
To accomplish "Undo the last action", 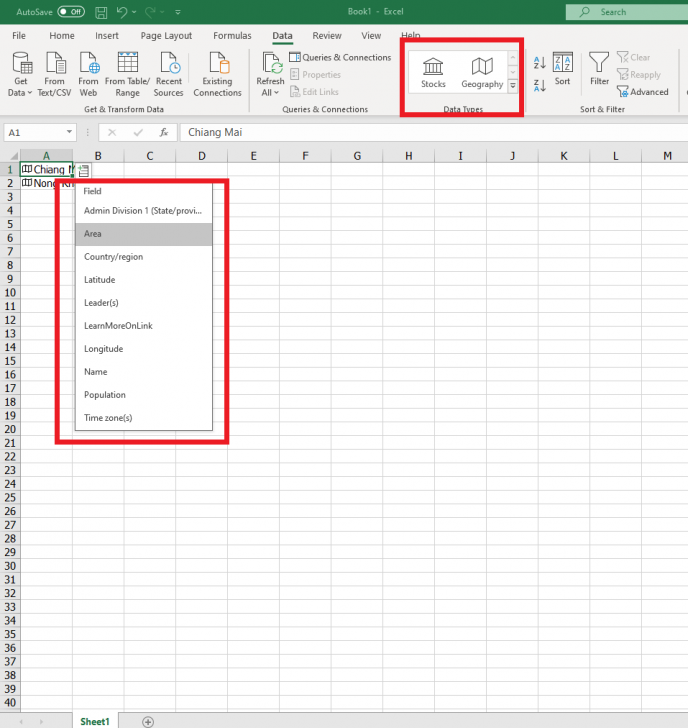I will point(122,12).
